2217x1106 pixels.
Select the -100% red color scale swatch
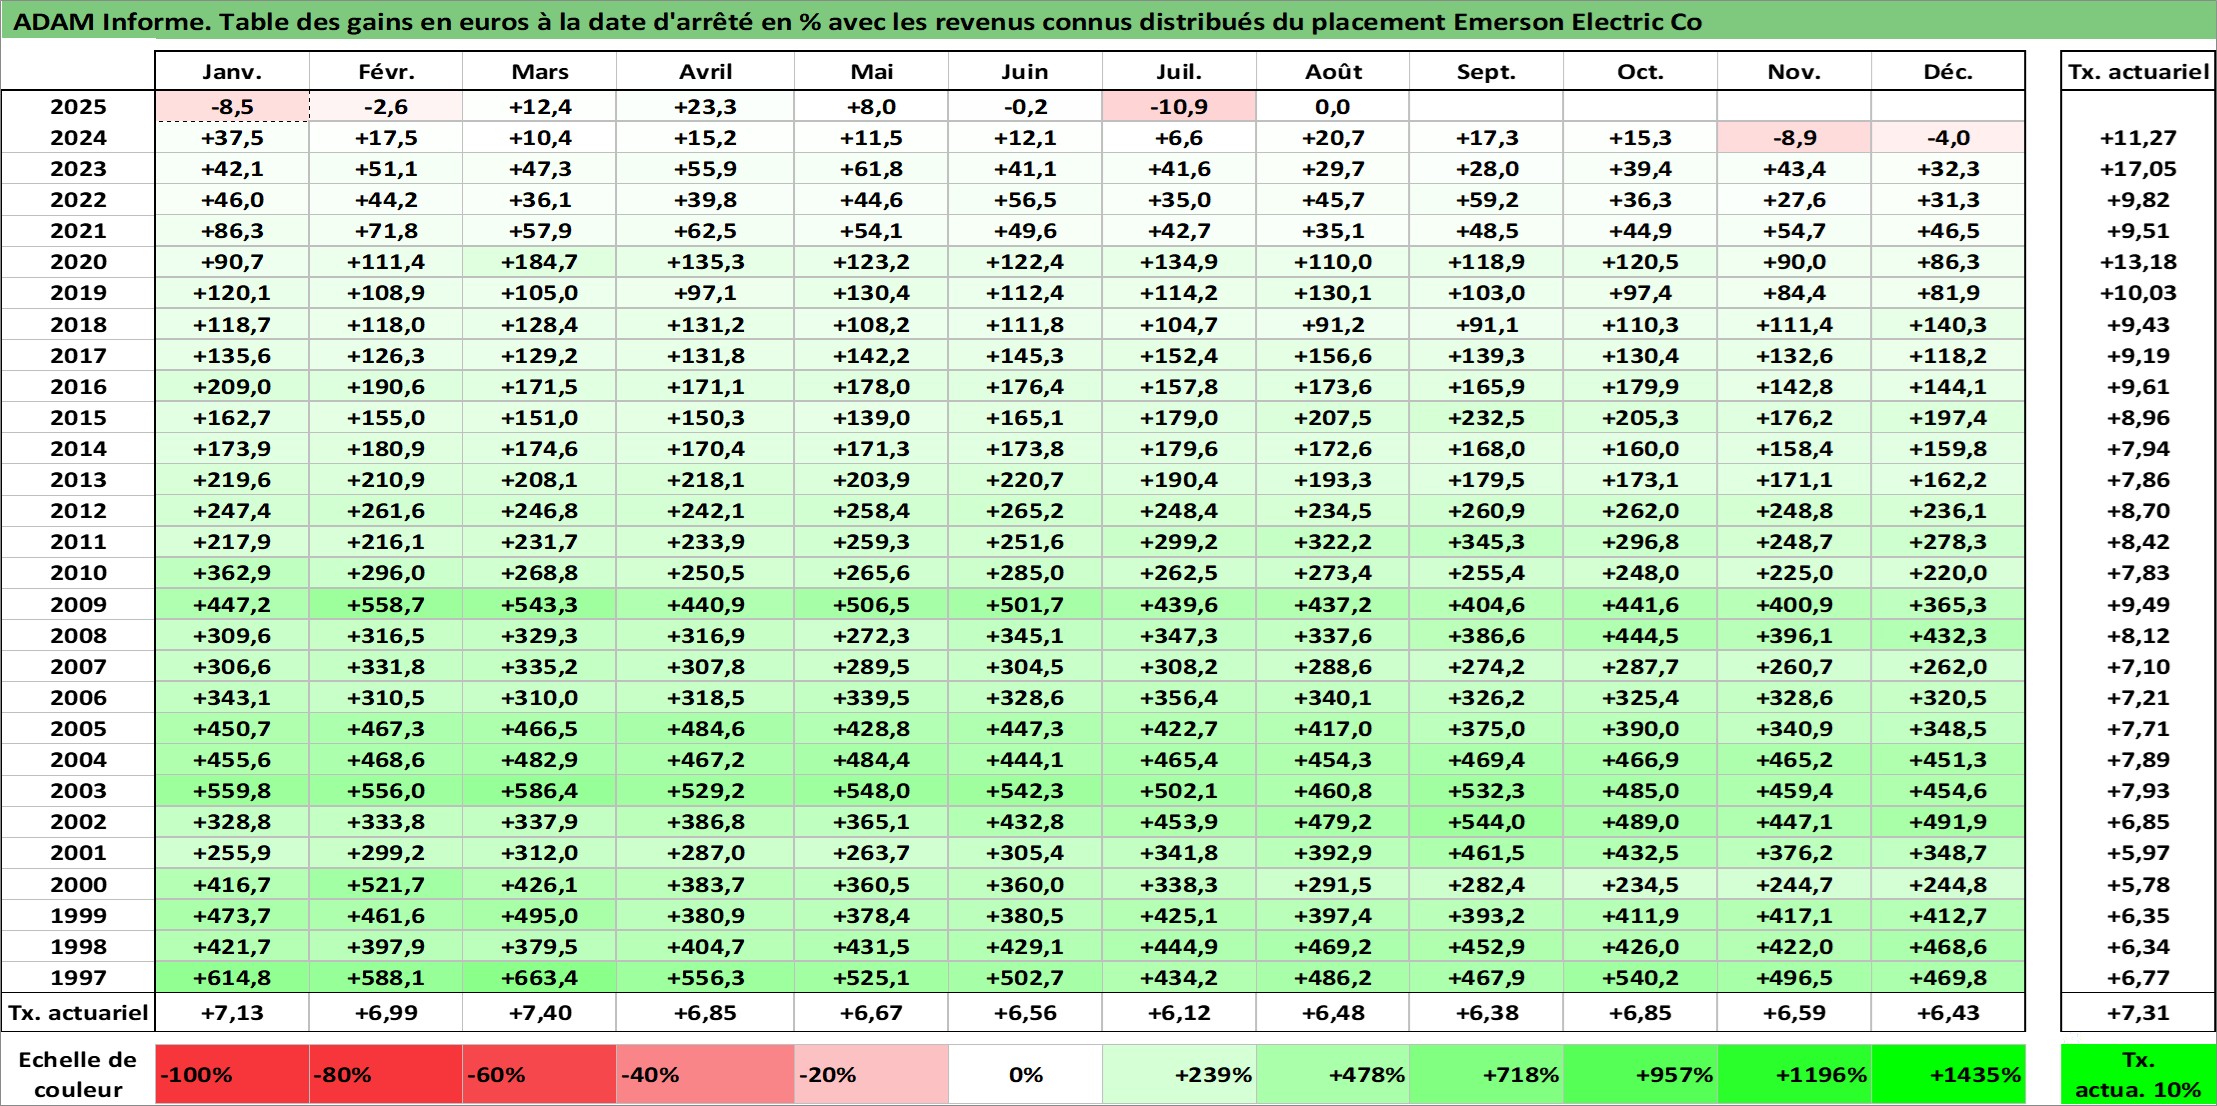pos(232,1075)
